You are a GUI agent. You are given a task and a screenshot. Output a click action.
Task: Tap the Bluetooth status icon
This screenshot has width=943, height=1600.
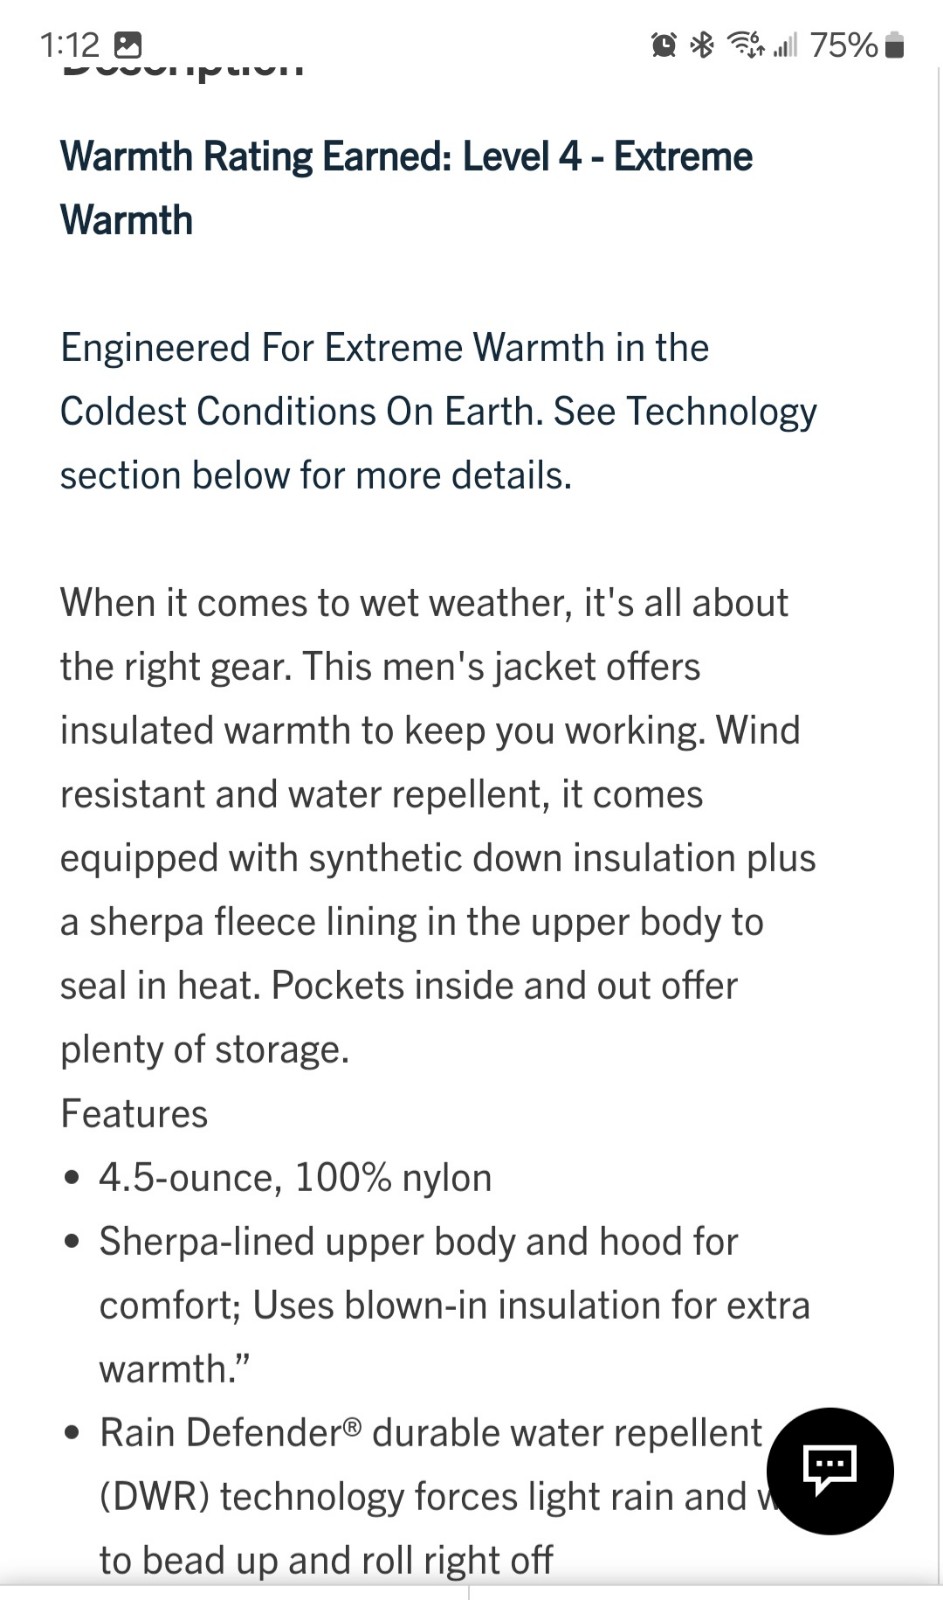(x=703, y=45)
